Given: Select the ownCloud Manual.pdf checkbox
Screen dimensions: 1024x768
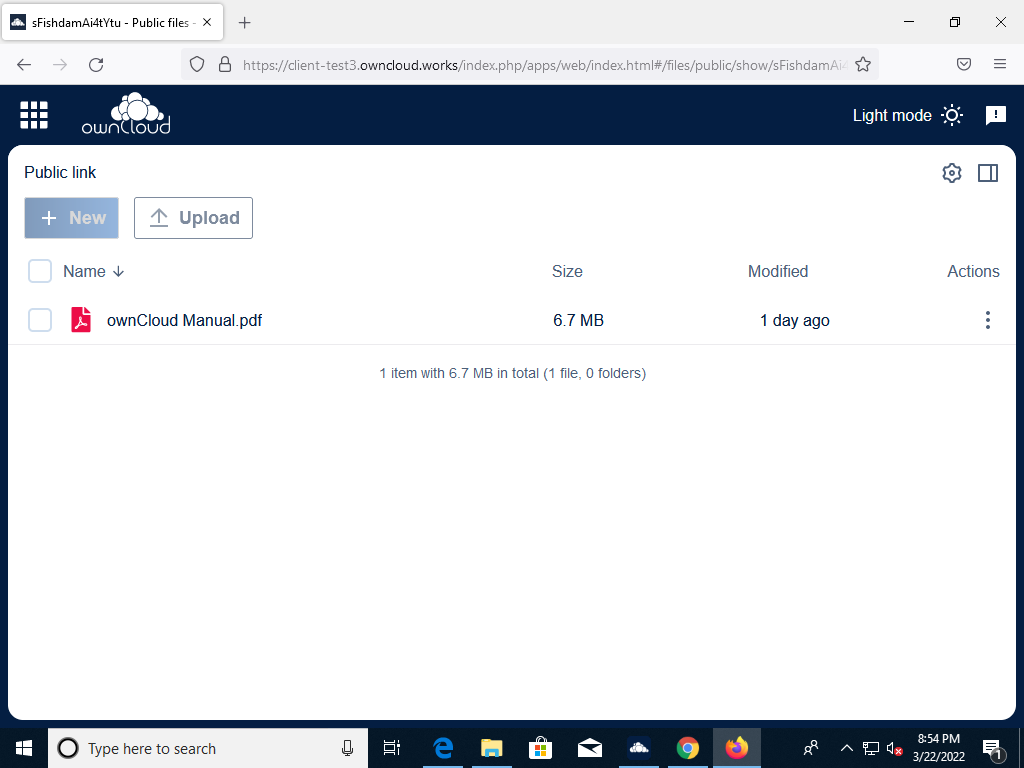Looking at the screenshot, I should coord(39,320).
